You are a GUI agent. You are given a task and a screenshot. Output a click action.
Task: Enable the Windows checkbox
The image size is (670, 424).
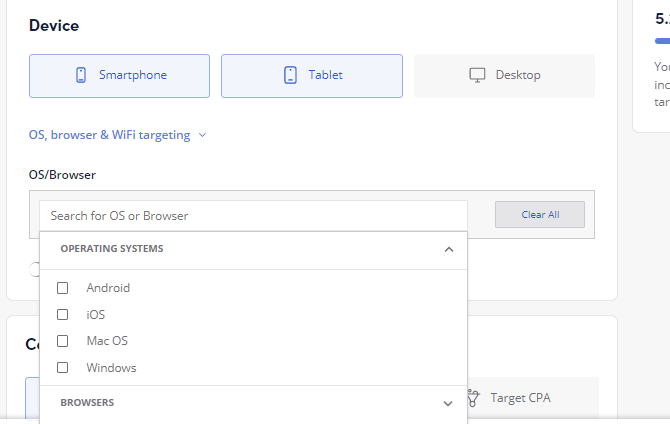pyautogui.click(x=62, y=368)
